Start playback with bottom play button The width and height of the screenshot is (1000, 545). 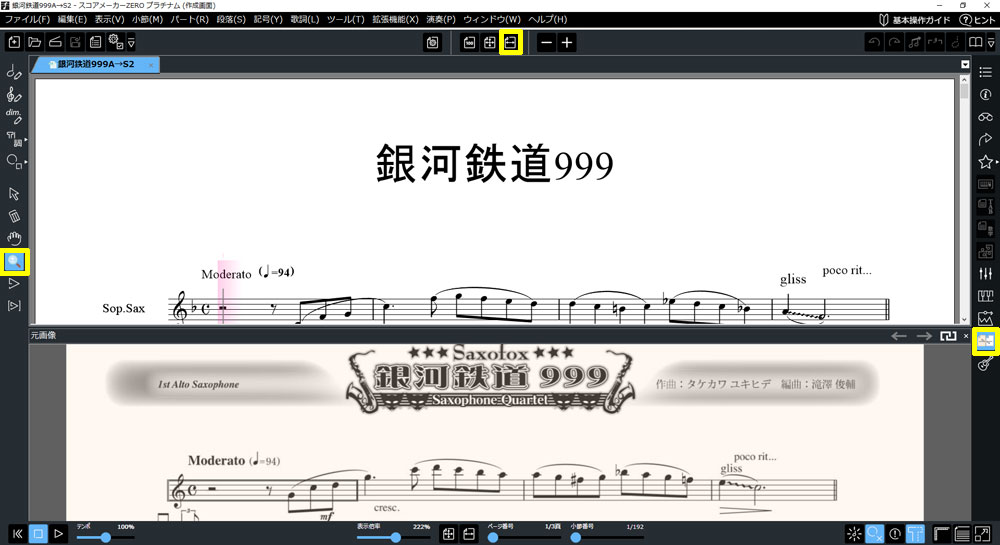58,534
